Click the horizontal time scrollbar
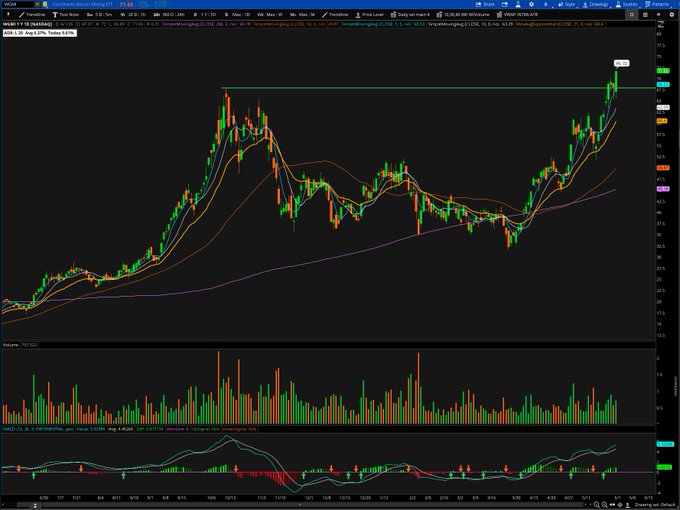 299,505
